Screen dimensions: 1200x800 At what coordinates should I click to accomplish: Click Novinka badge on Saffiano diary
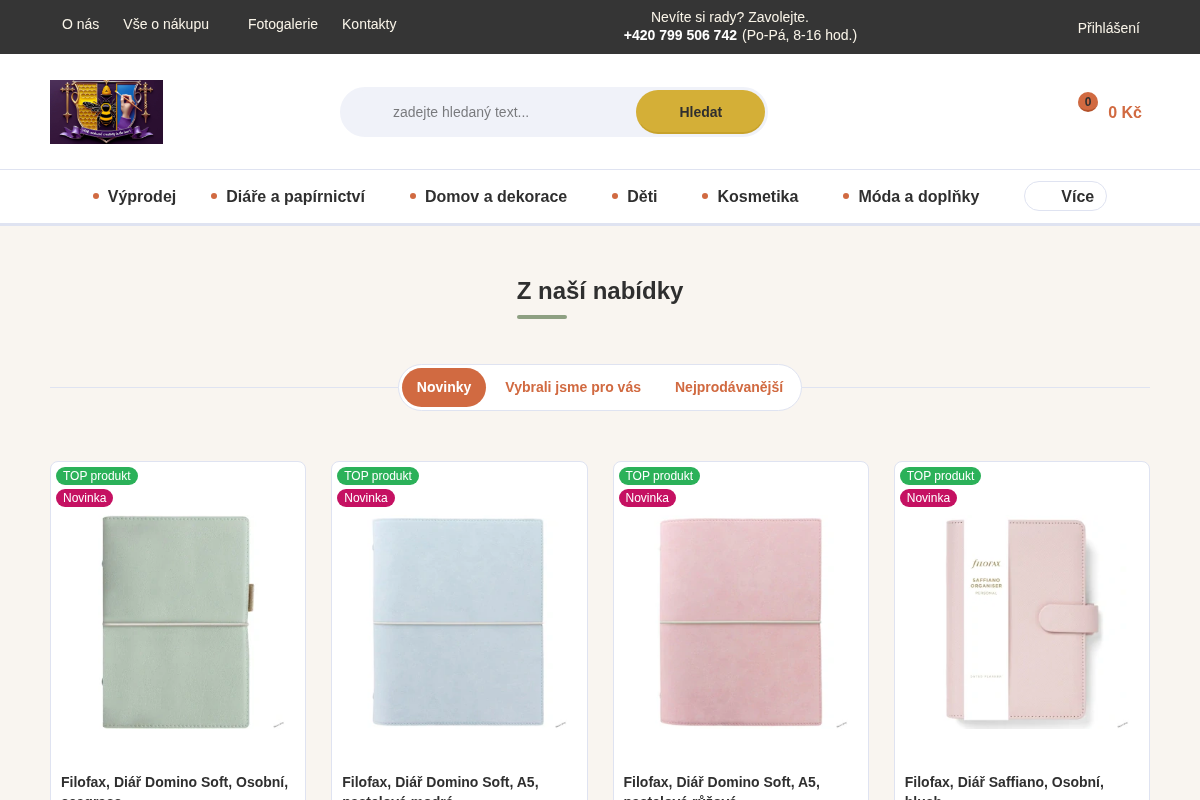928,498
